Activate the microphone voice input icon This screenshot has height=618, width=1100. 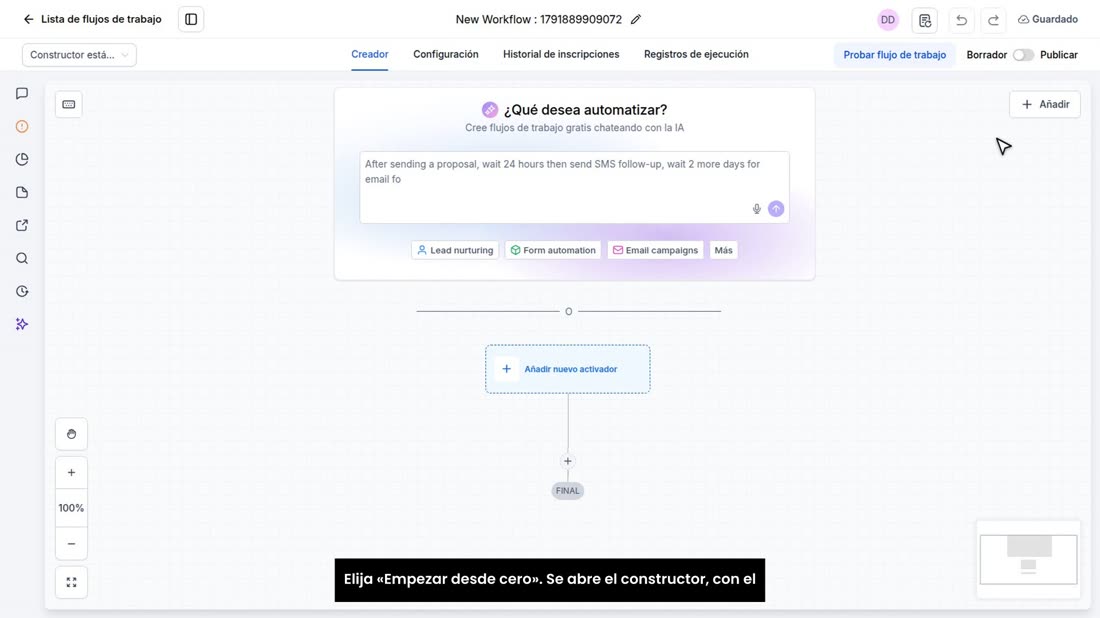click(756, 209)
